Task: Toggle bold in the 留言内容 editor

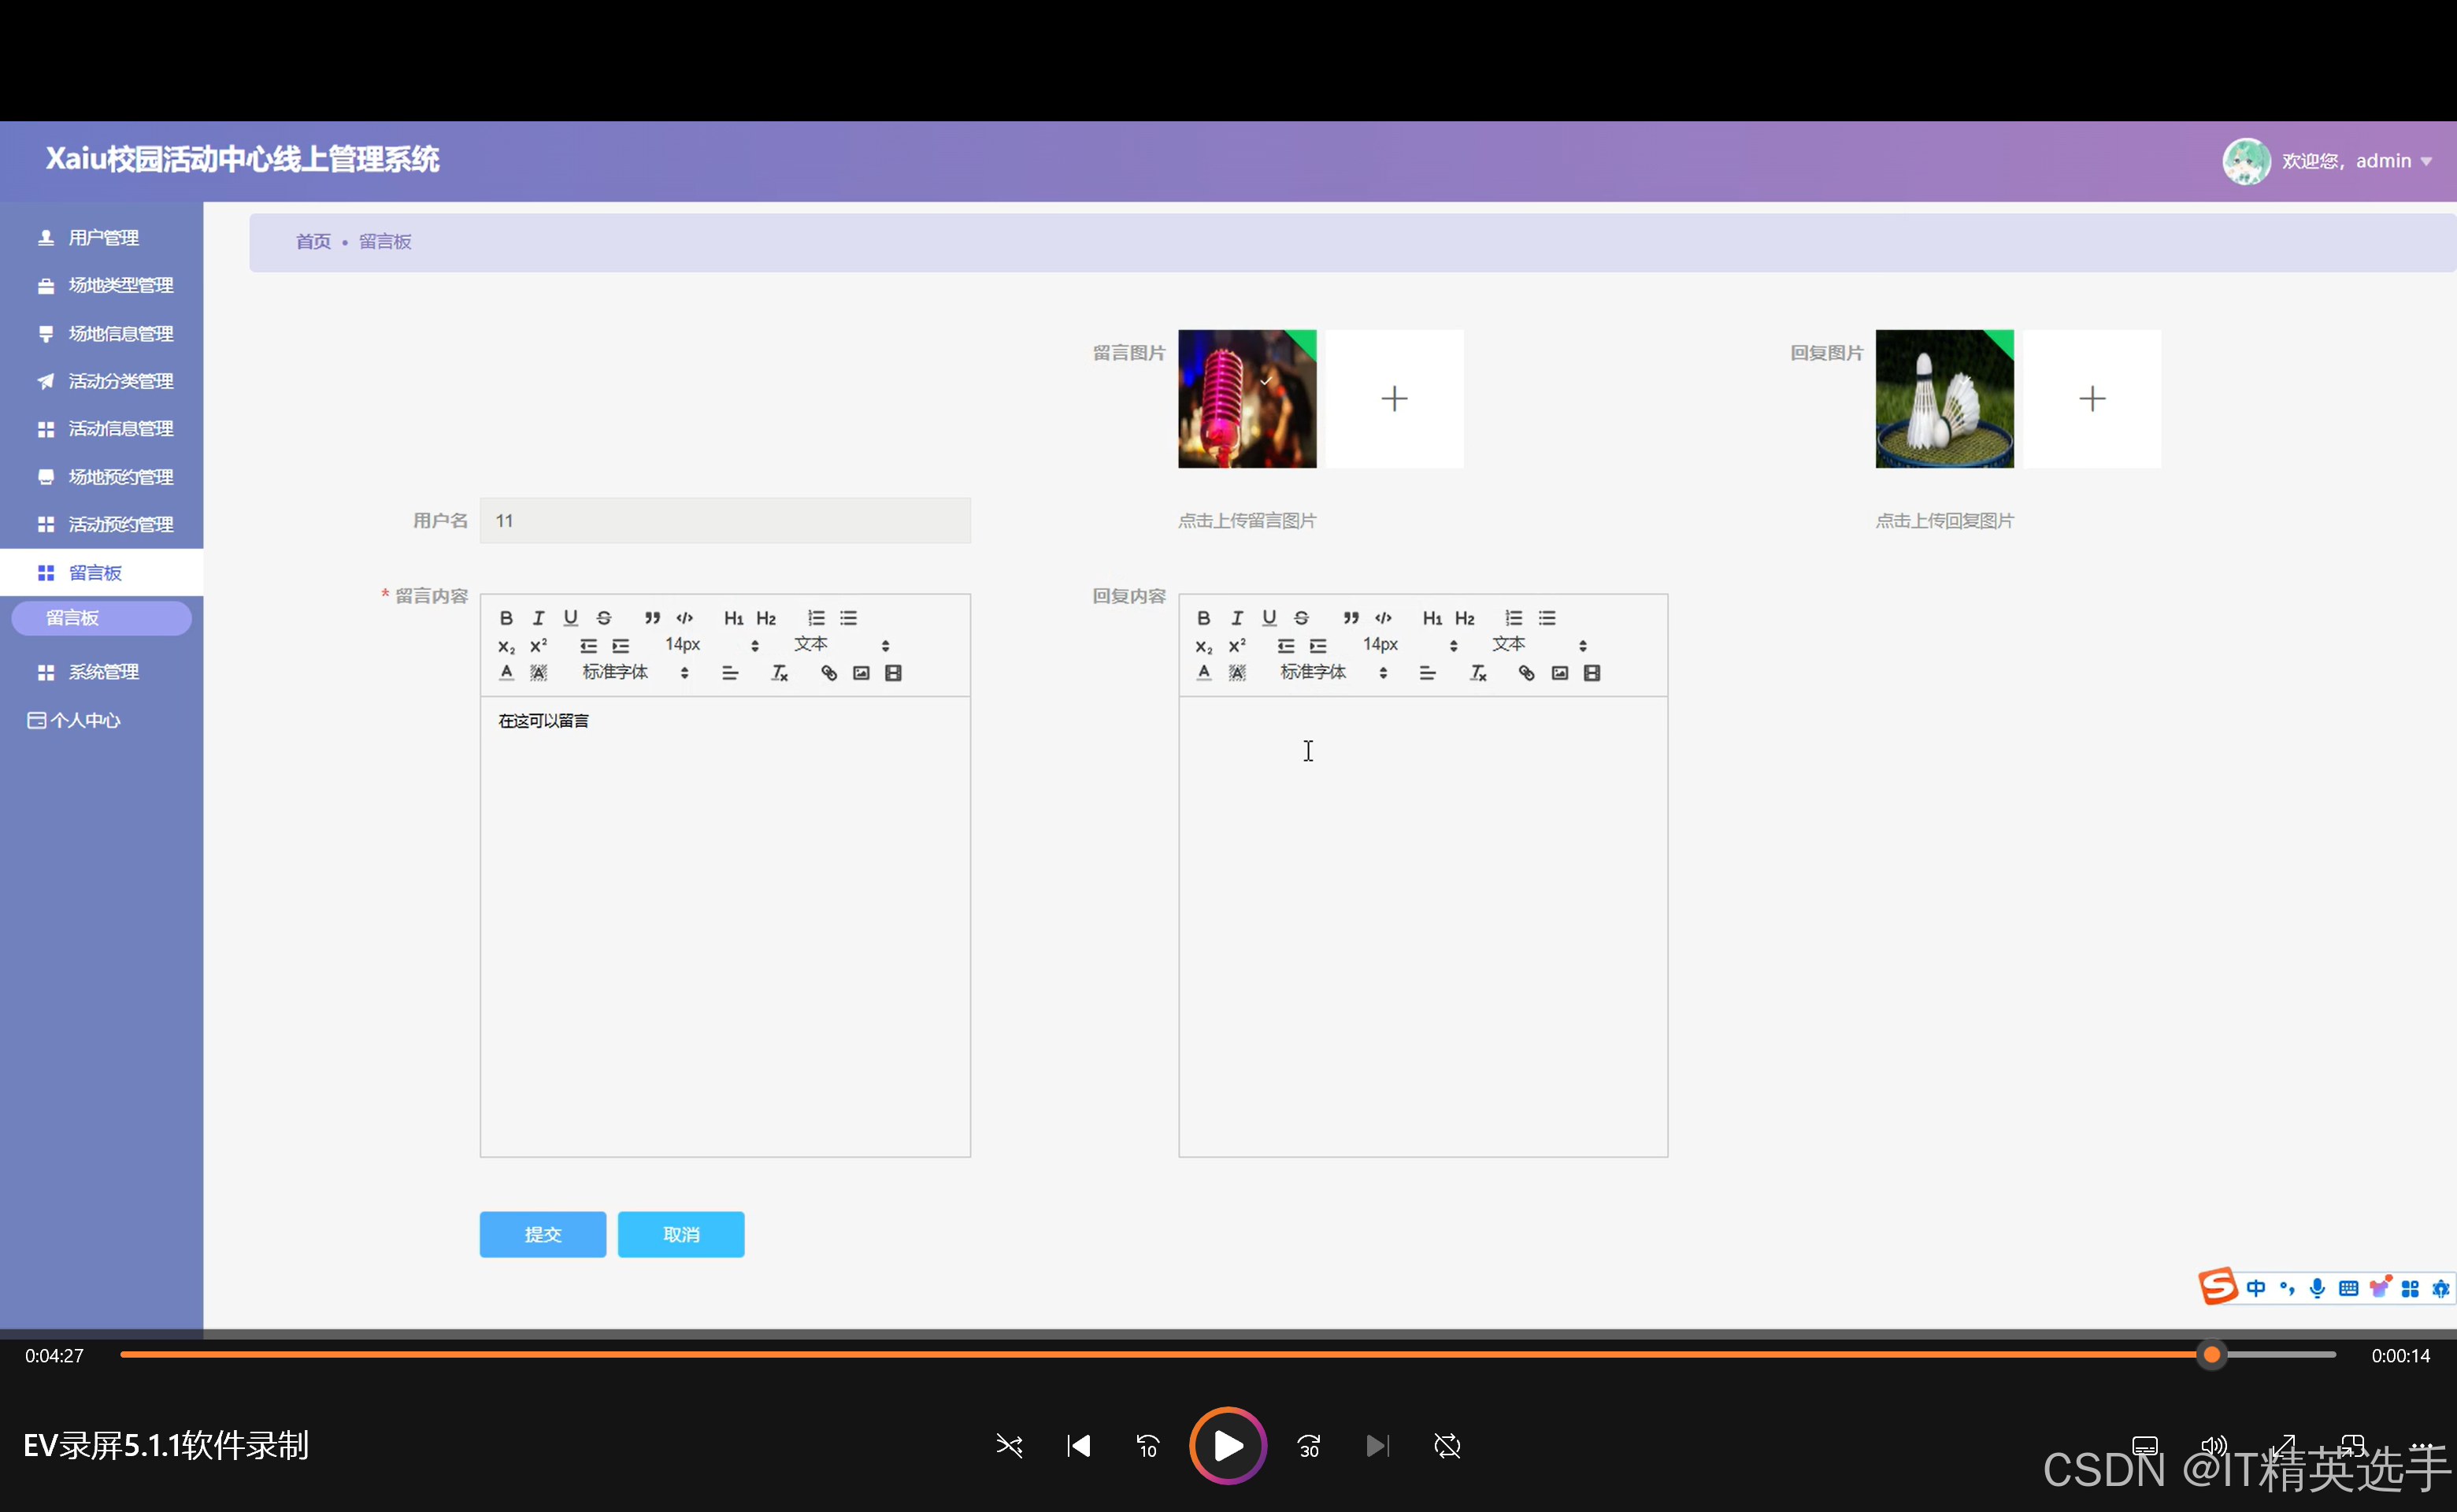Action: tap(506, 618)
